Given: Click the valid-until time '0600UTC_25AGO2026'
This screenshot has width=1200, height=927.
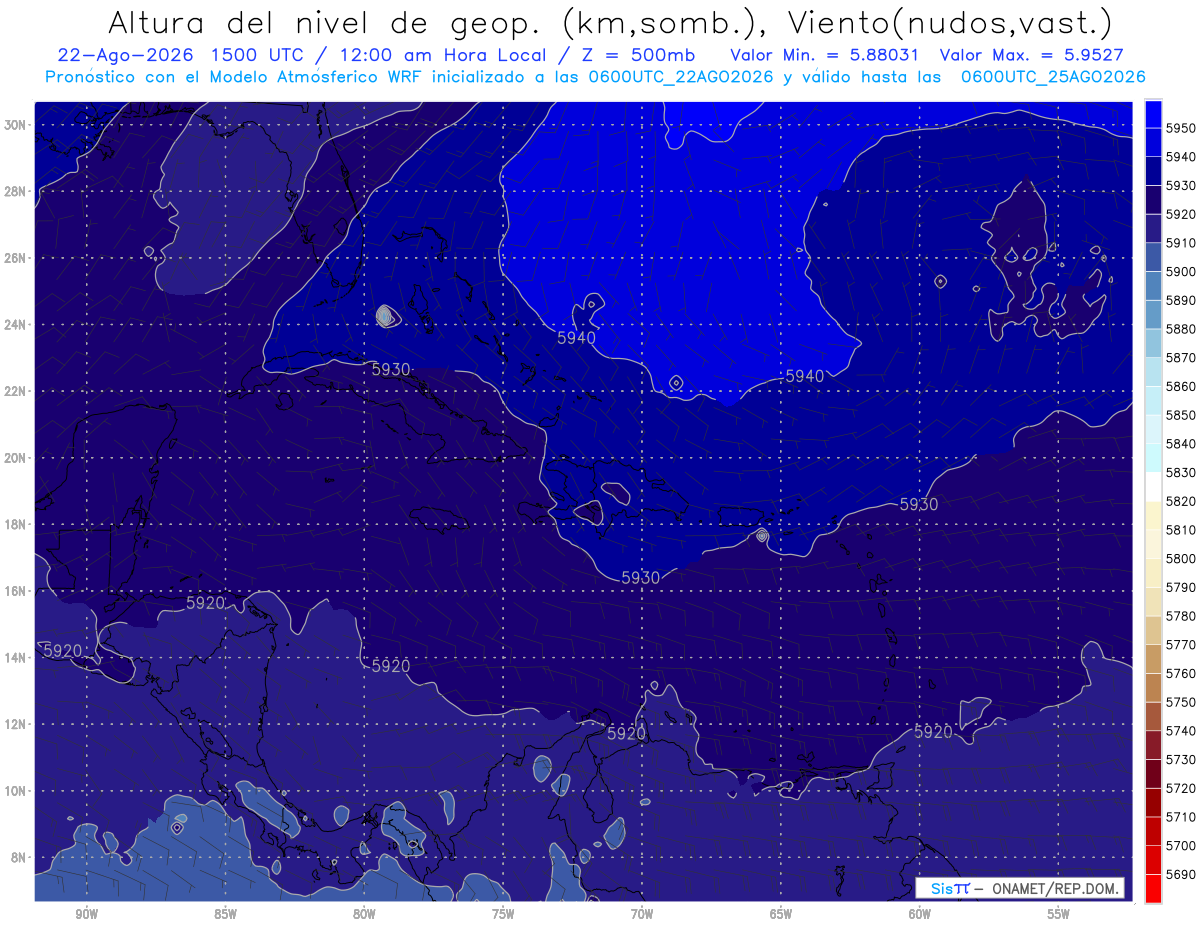Looking at the screenshot, I should [x=1053, y=77].
